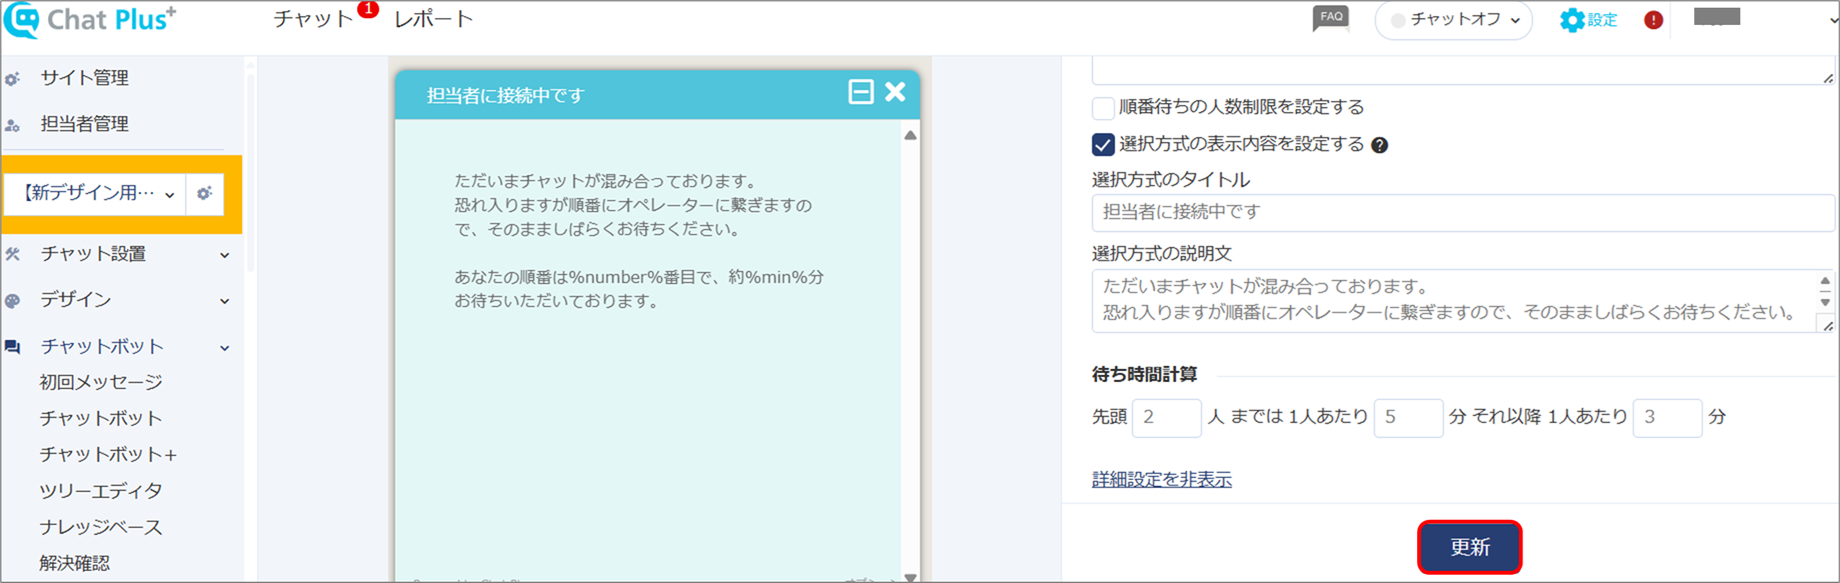Close the chat preview widget
1840x583 pixels.
(895, 92)
